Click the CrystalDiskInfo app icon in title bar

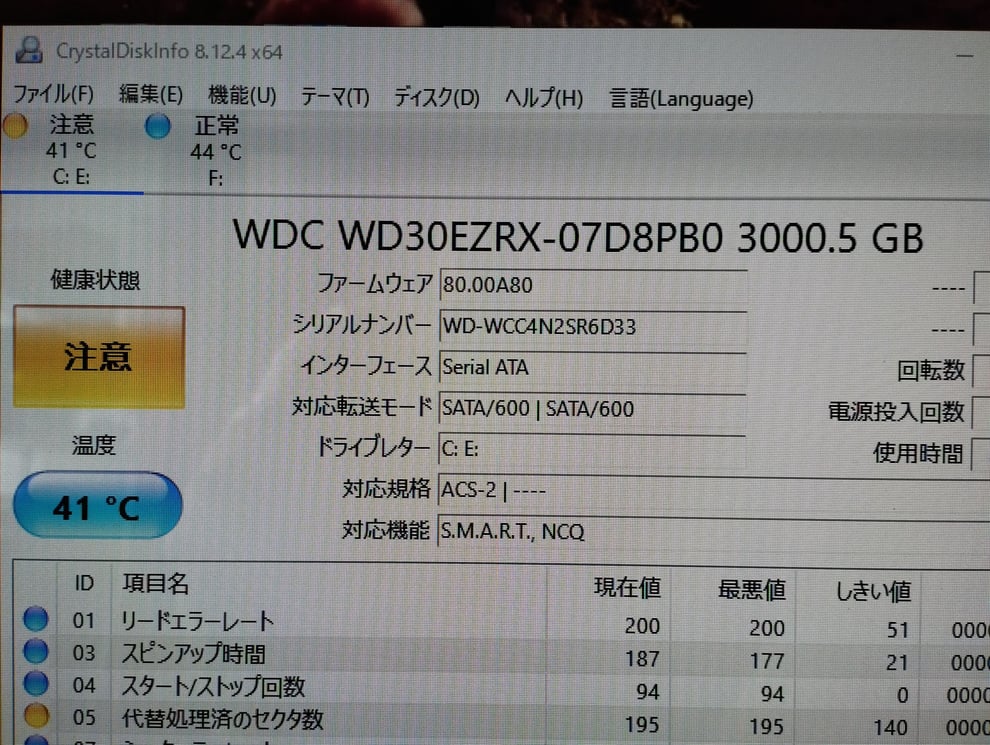pyautogui.click(x=28, y=50)
